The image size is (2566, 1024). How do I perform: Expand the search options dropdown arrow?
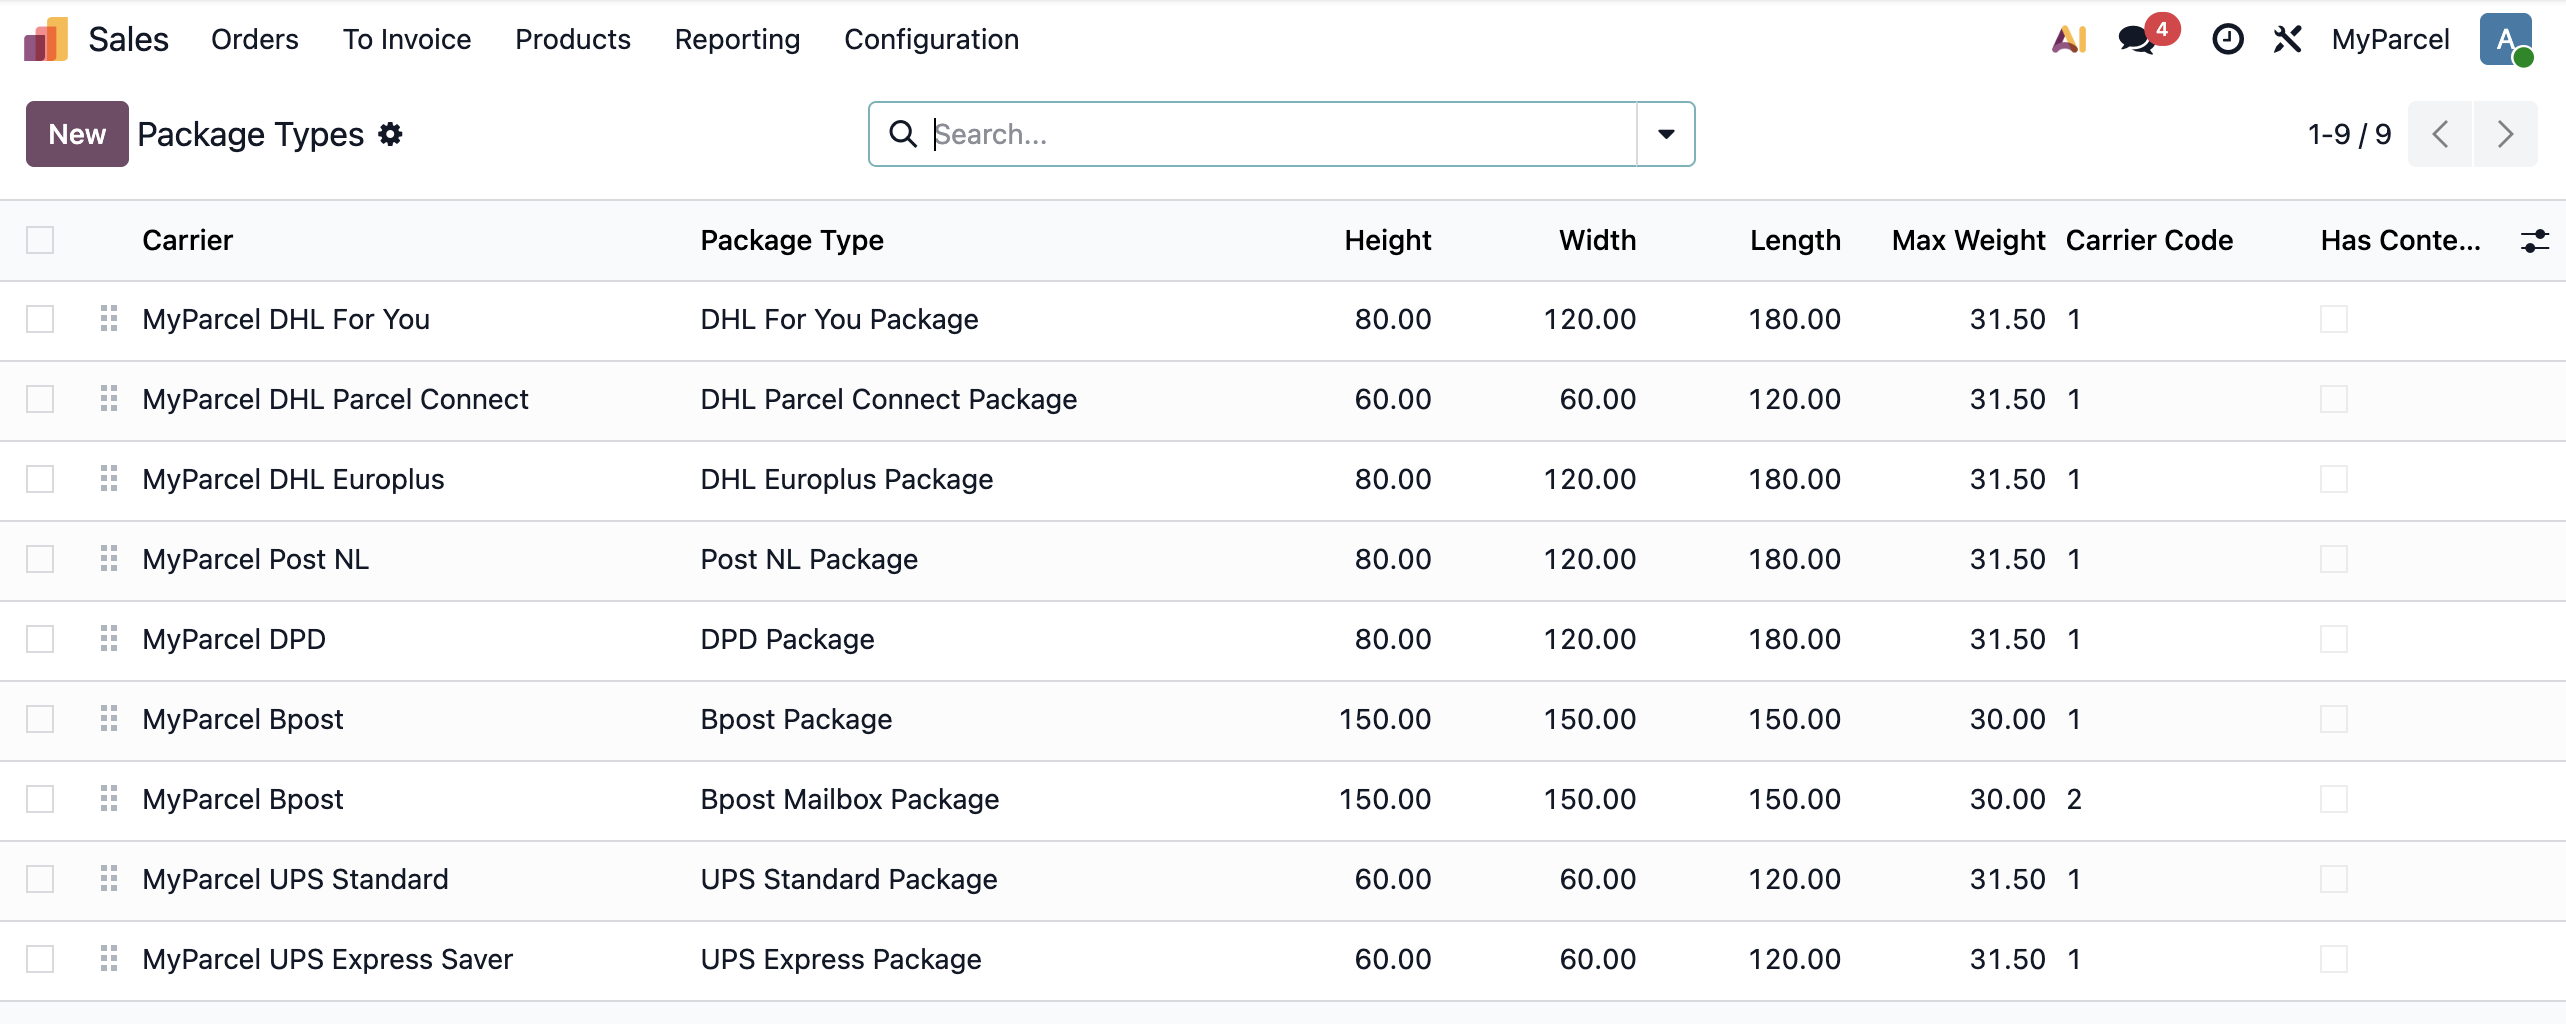(x=1666, y=134)
